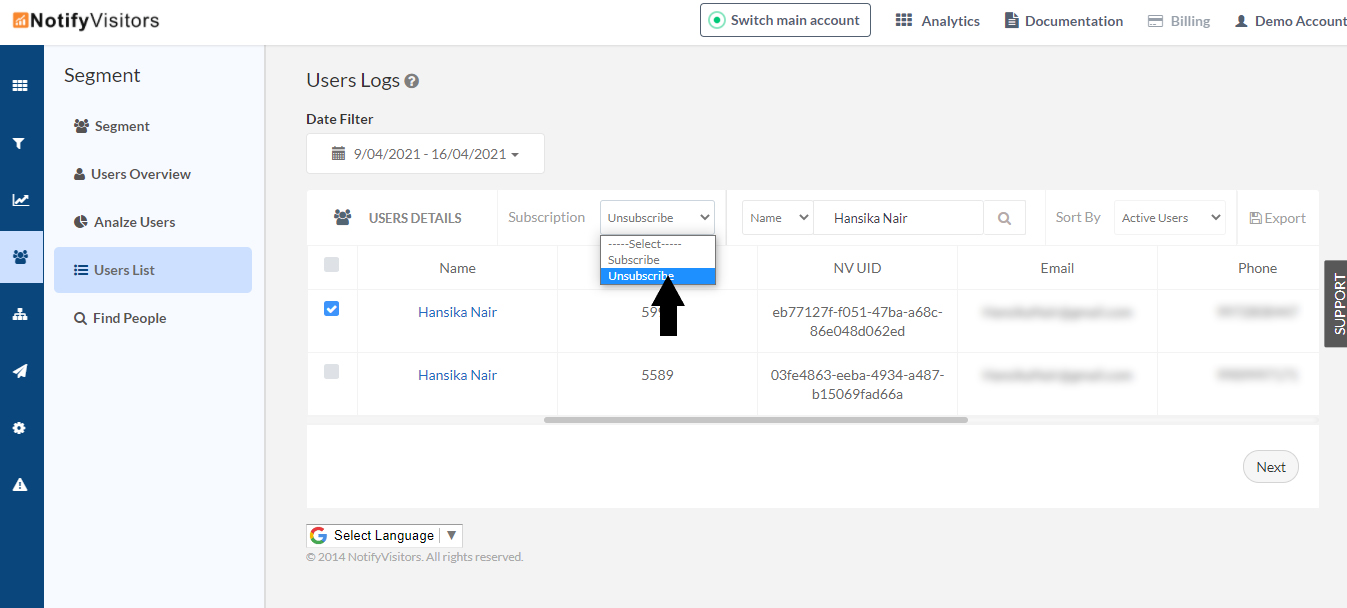Click the help icon next to Users Logs
The image size is (1347, 608).
click(x=411, y=82)
